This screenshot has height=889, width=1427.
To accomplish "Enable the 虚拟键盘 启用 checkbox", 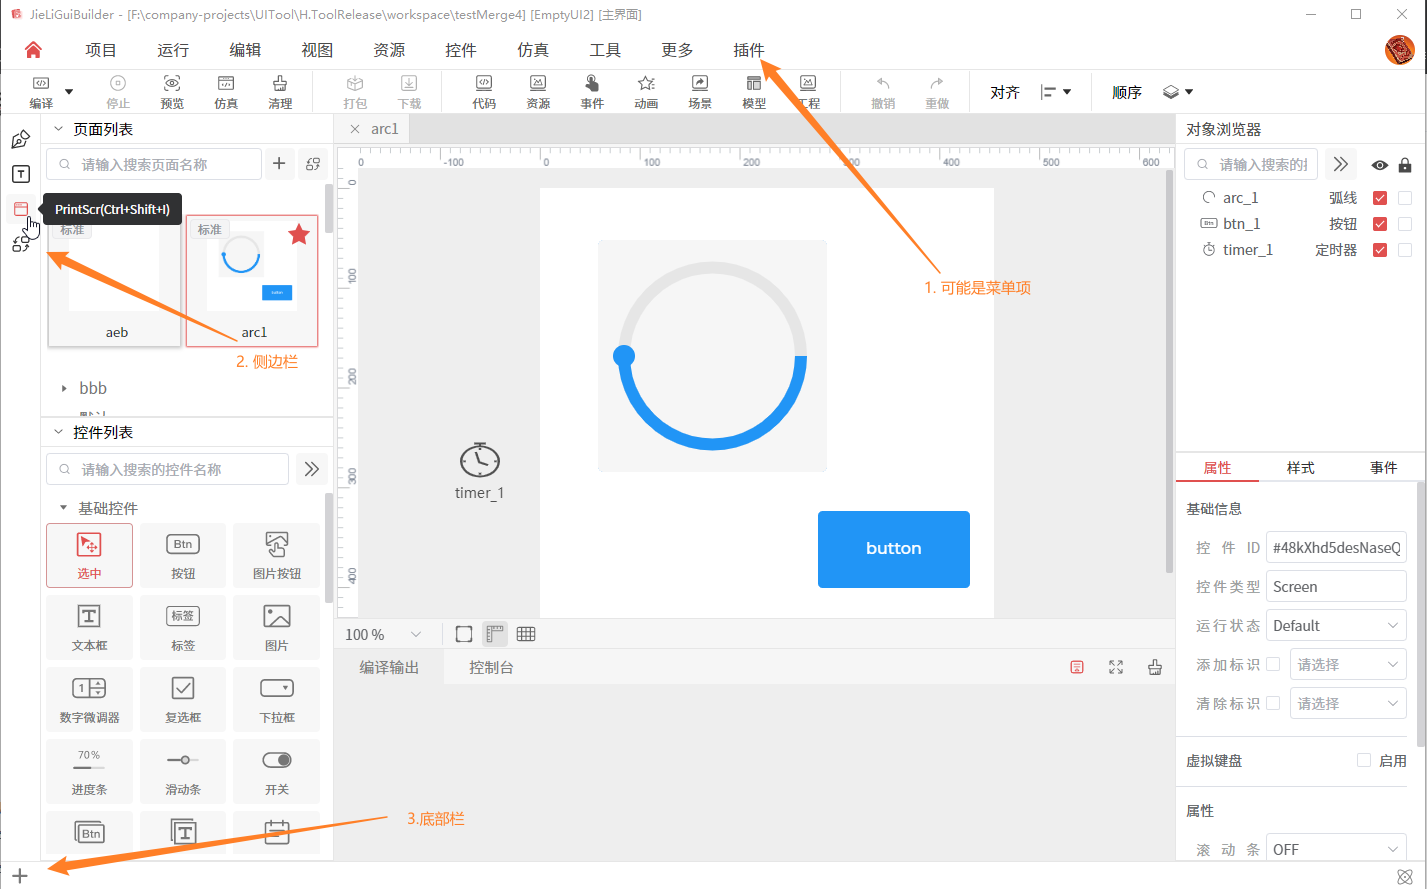I will click(1364, 760).
